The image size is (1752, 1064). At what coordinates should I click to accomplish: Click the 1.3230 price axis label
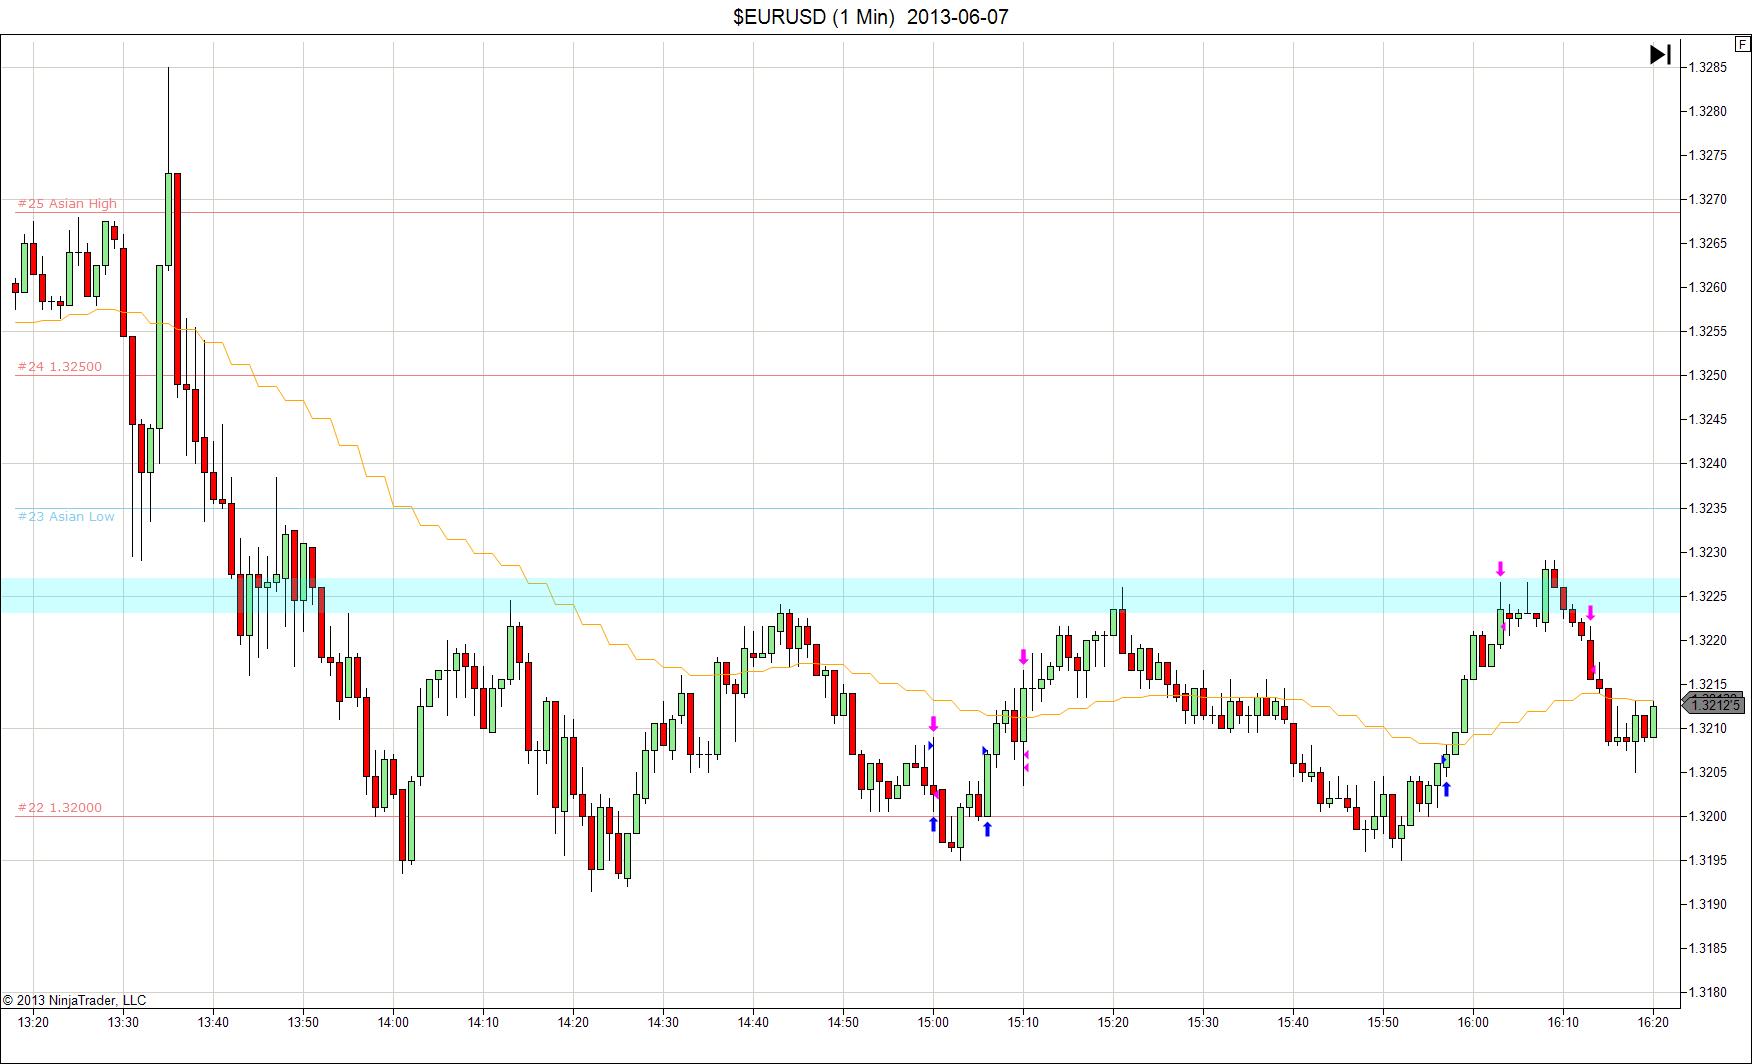click(x=1707, y=552)
